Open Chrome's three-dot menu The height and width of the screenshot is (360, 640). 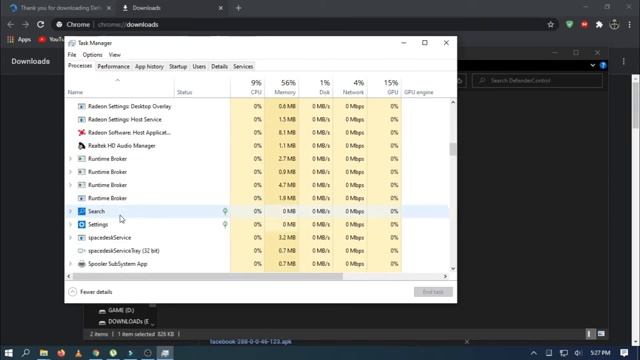pyautogui.click(x=629, y=24)
